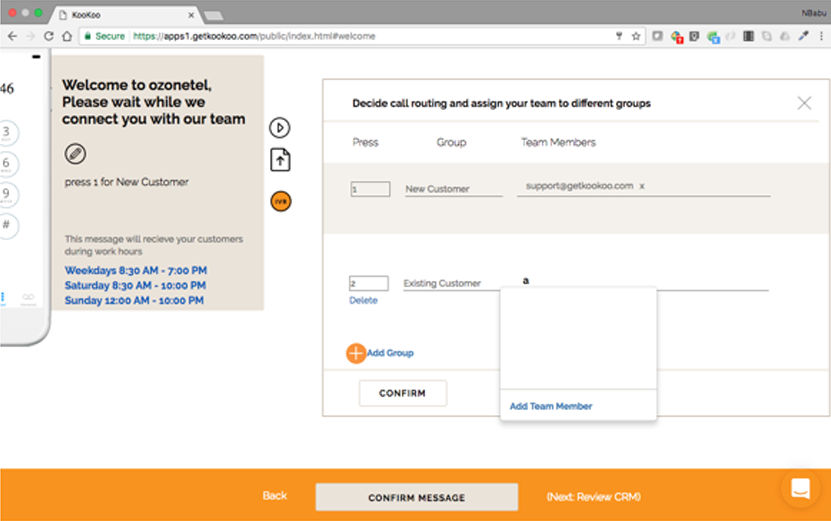Close the KooKoo browser tab
The width and height of the screenshot is (831, 521).
191,15
